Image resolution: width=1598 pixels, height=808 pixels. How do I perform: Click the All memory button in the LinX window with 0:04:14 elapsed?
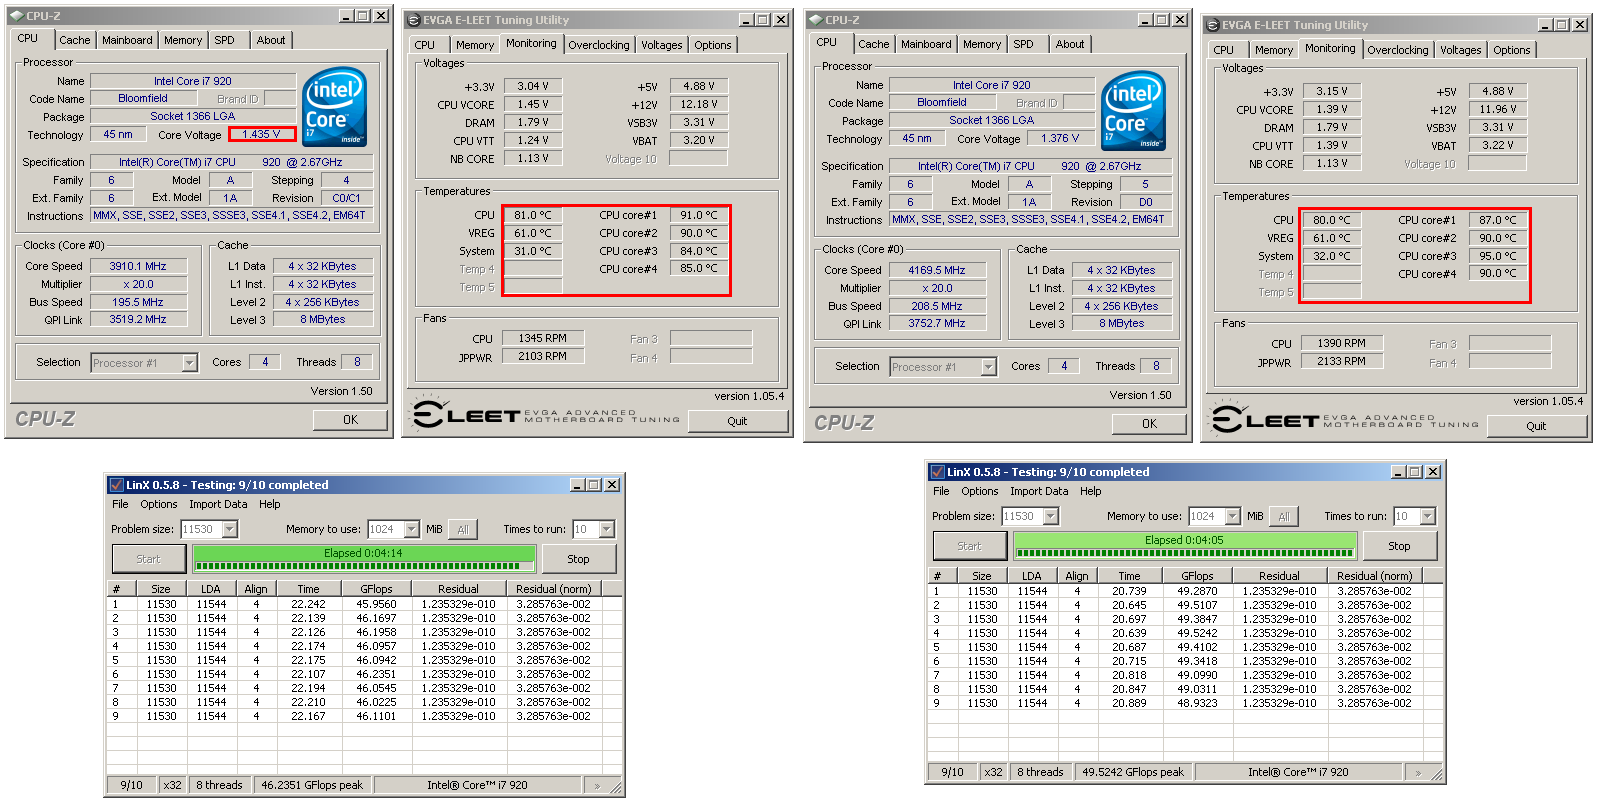(x=462, y=530)
